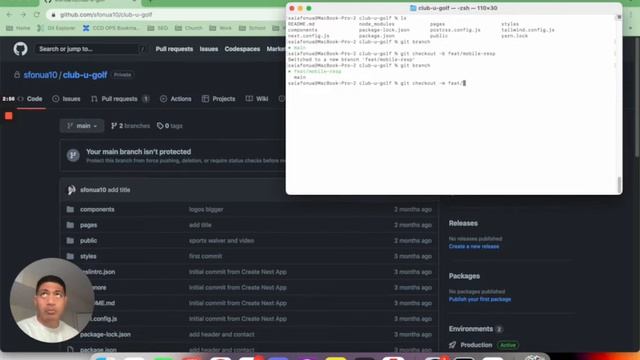Click the private repository lock icon

click(17, 75)
